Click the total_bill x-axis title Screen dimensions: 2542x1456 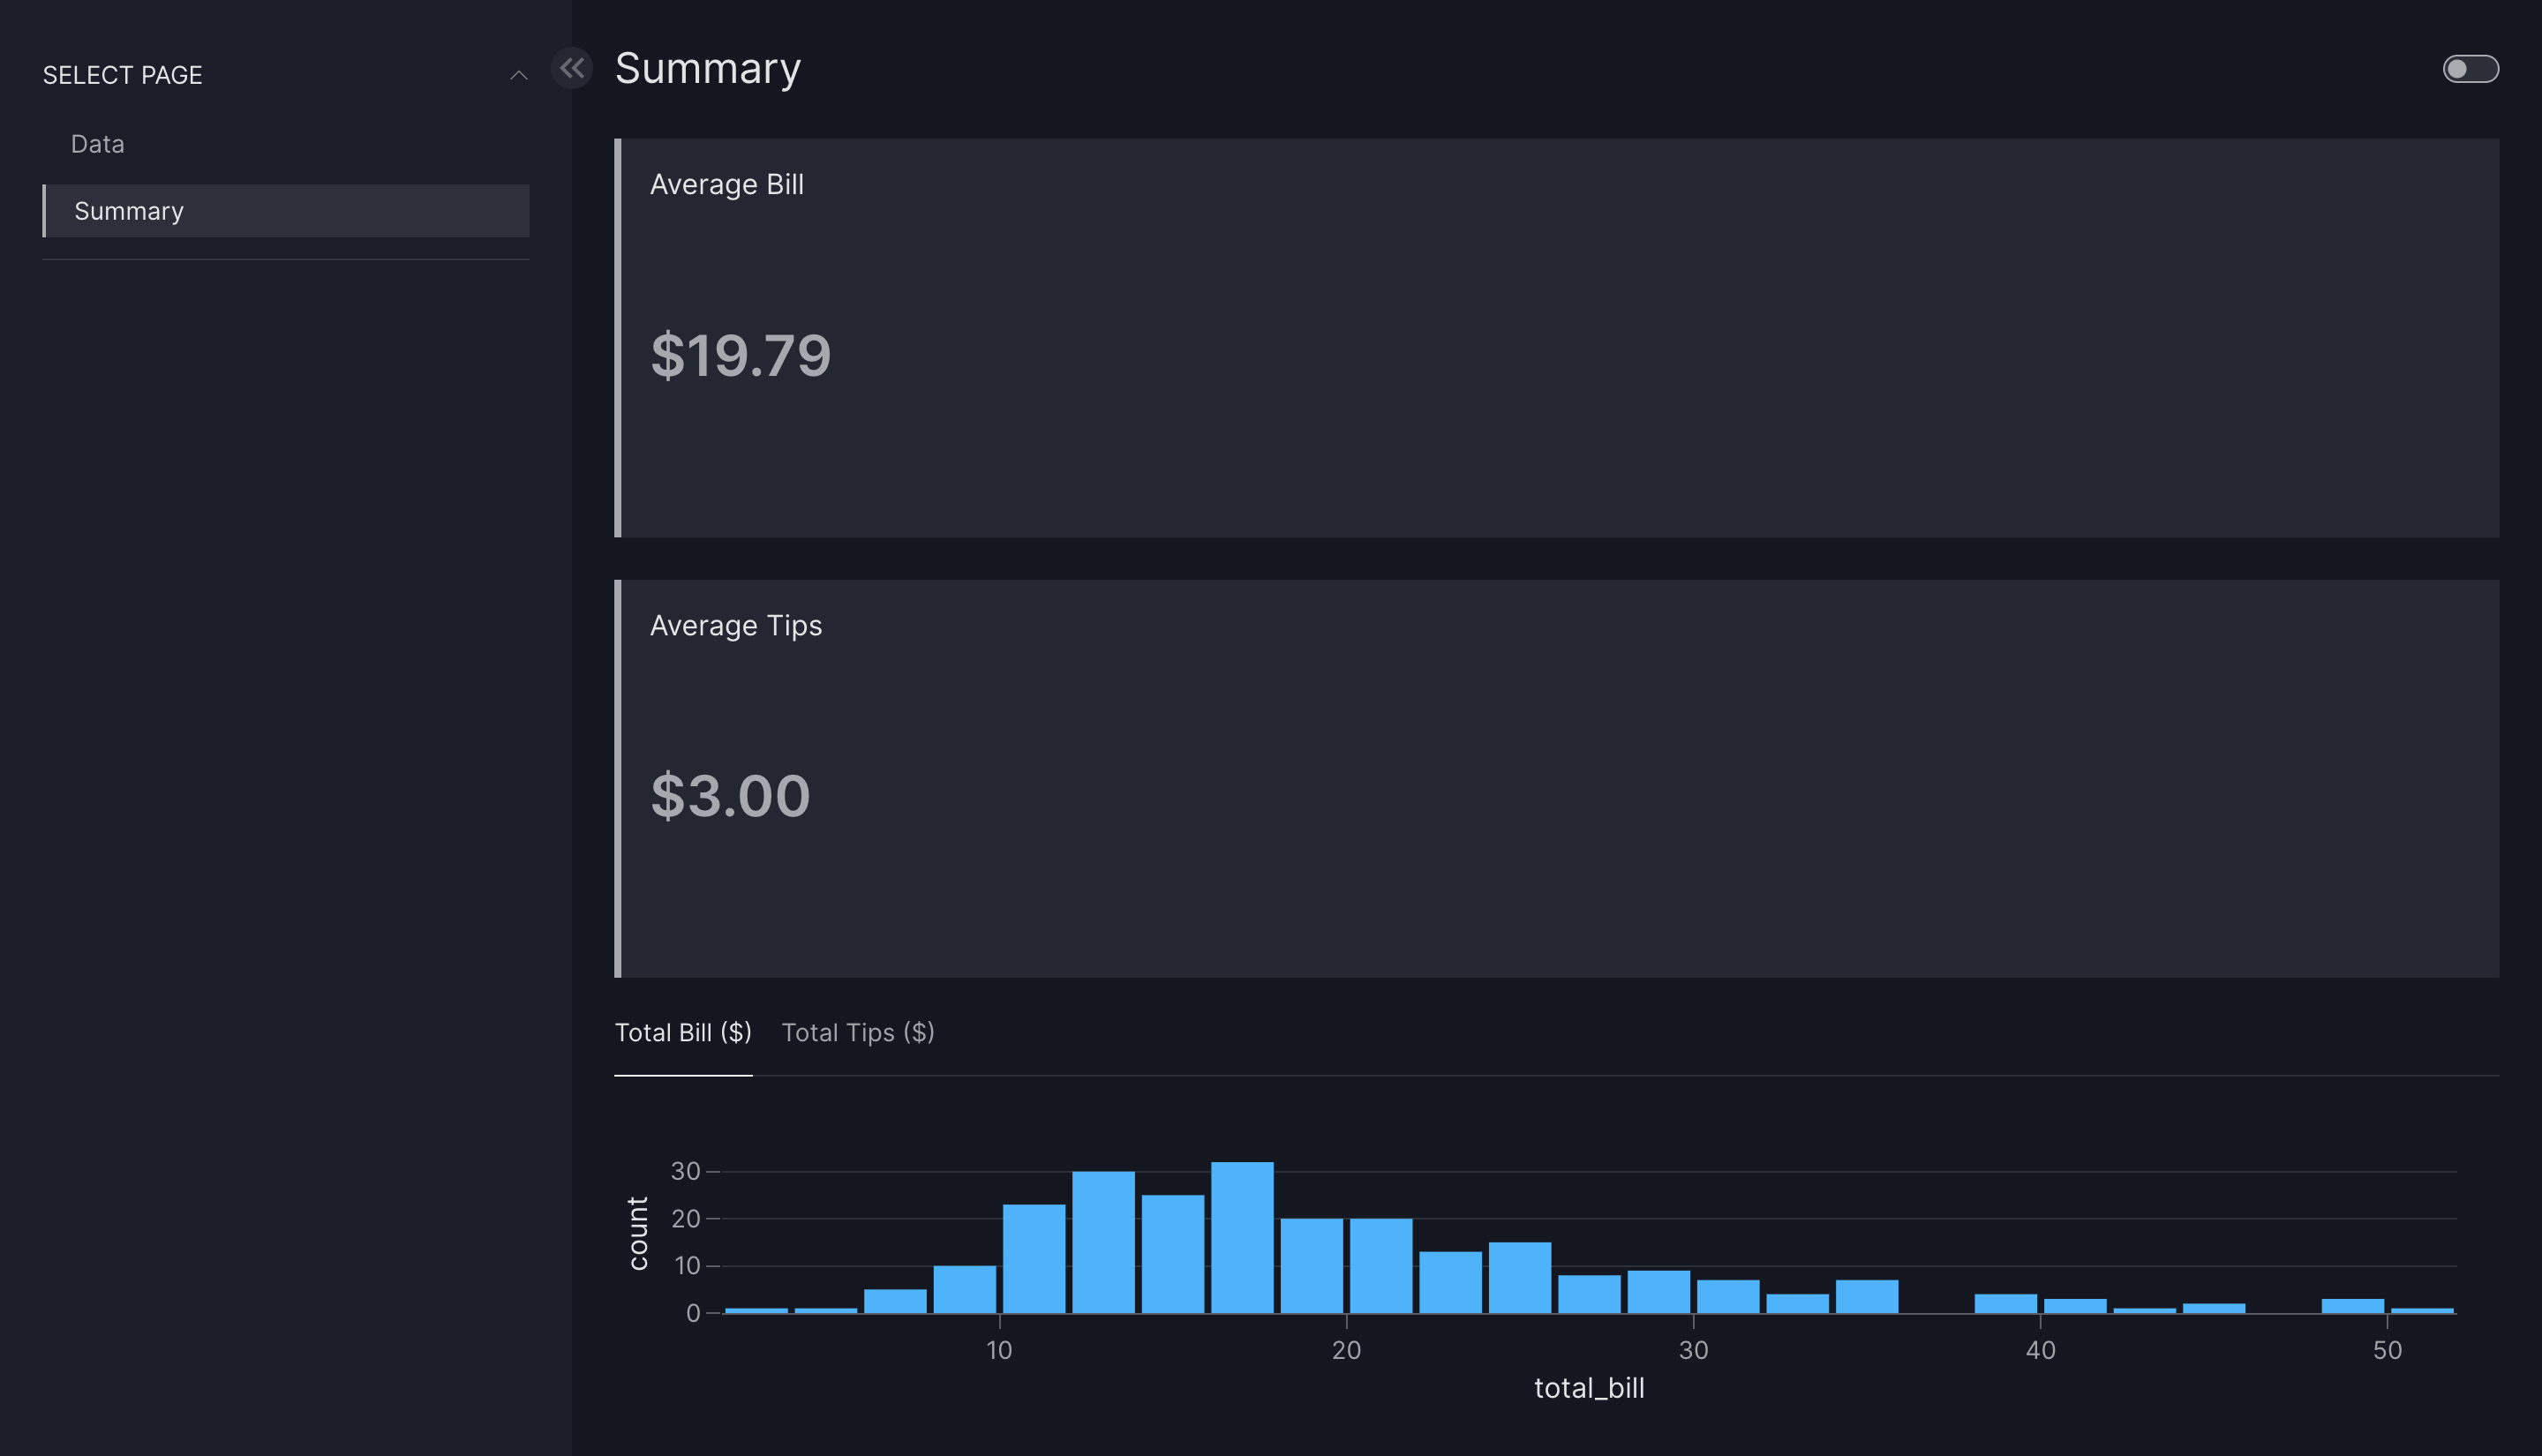coord(1588,1388)
